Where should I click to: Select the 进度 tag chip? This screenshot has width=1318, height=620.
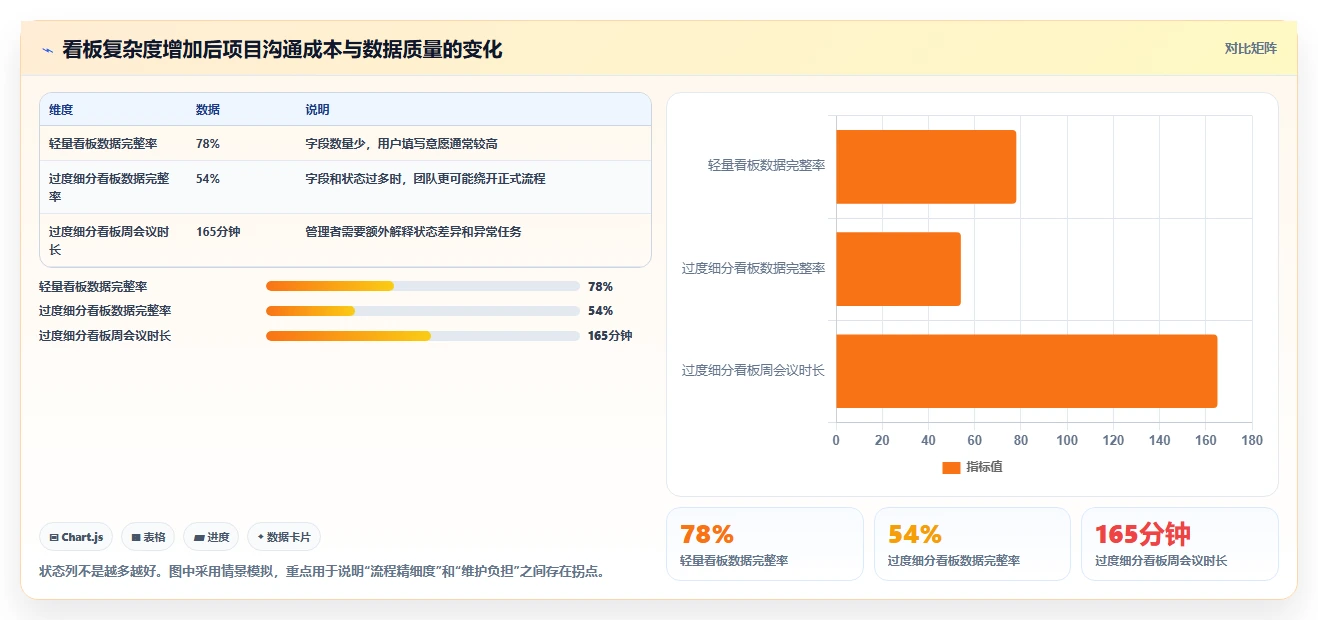click(x=211, y=537)
